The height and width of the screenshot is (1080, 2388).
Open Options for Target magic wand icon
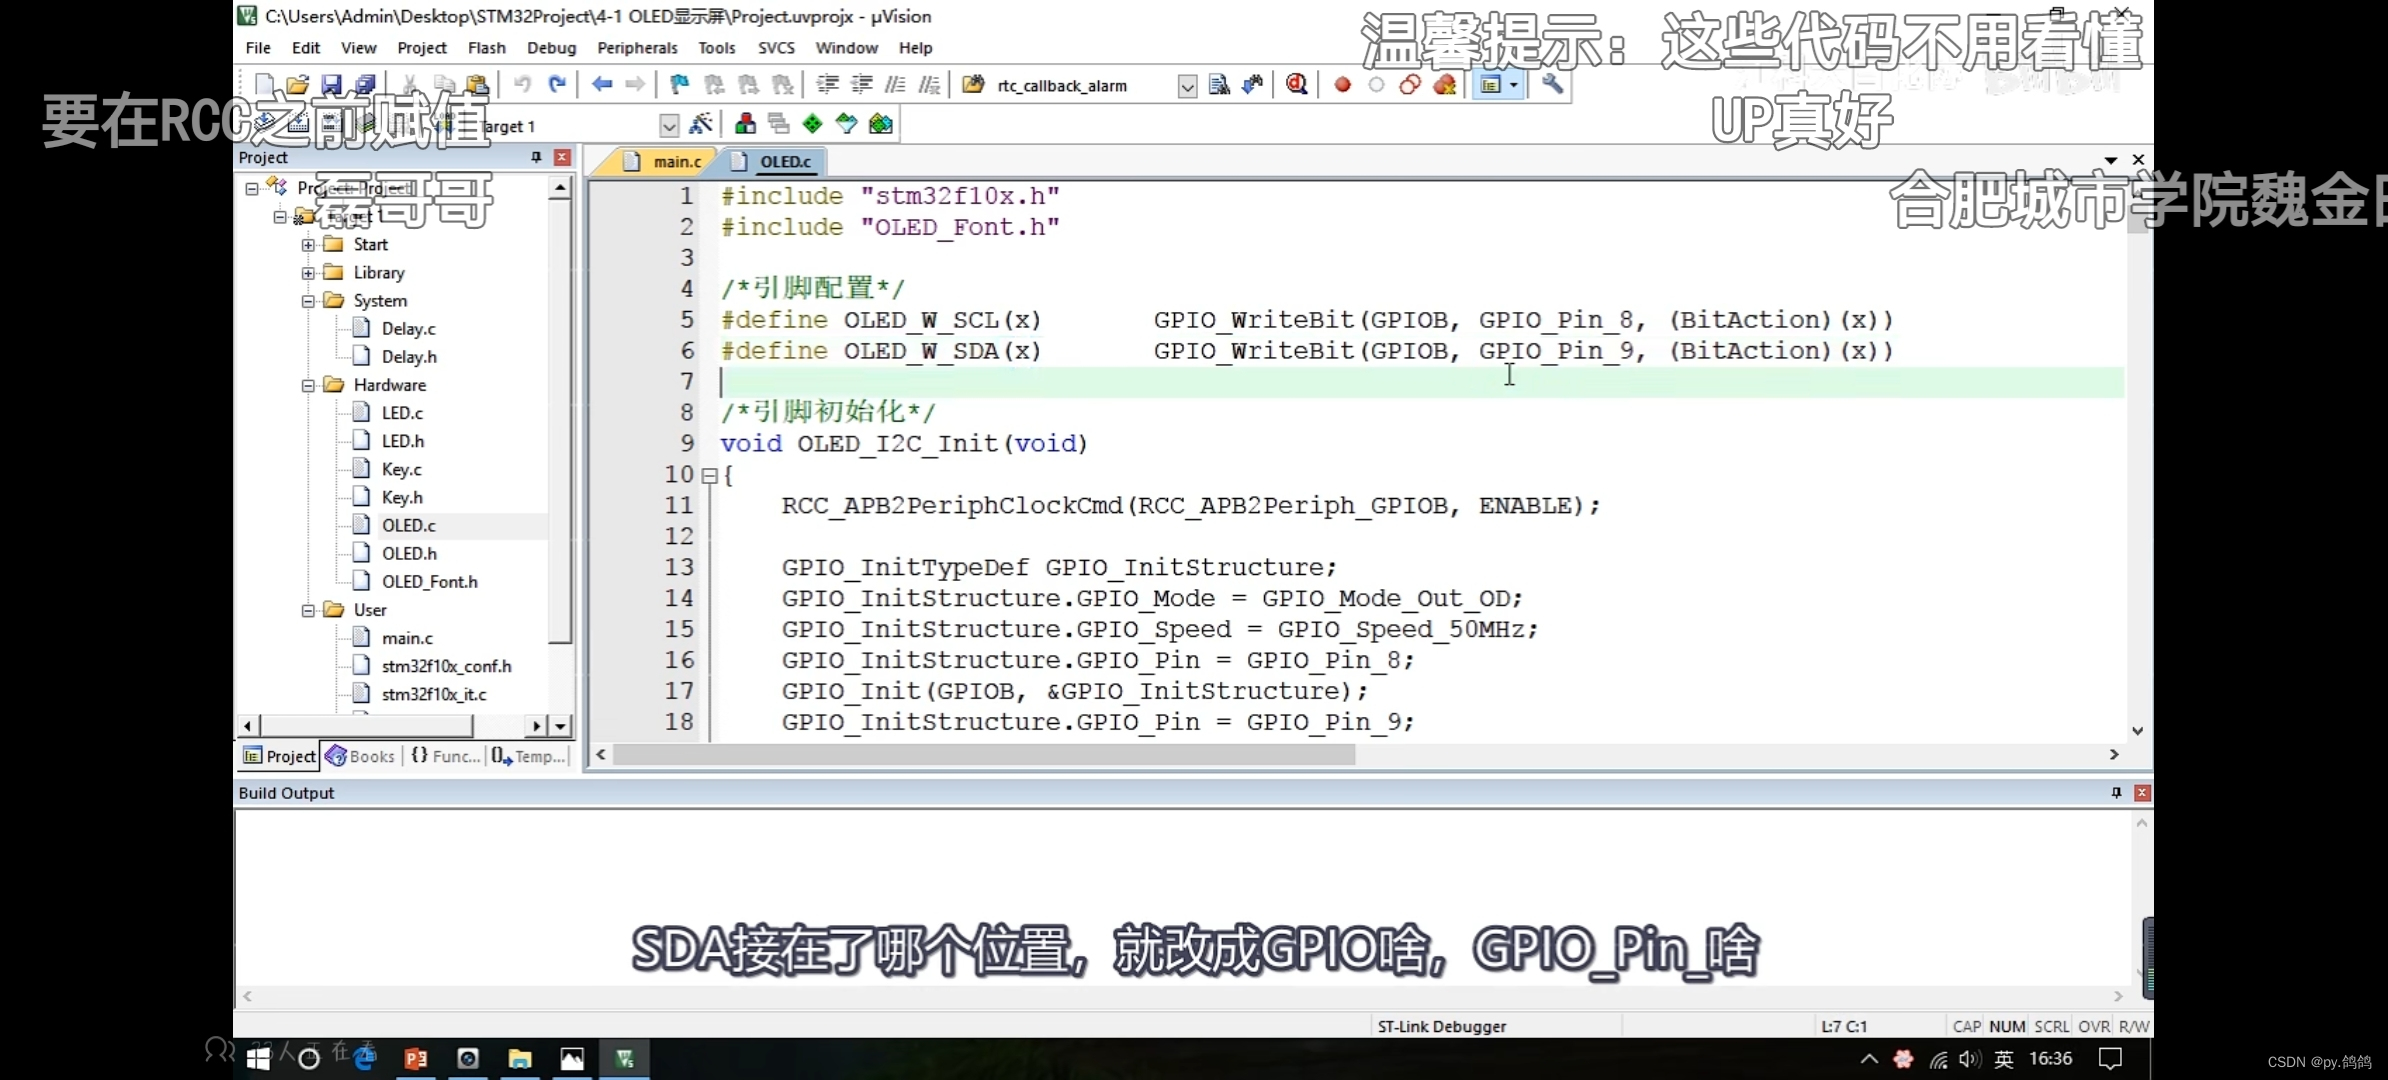701,124
